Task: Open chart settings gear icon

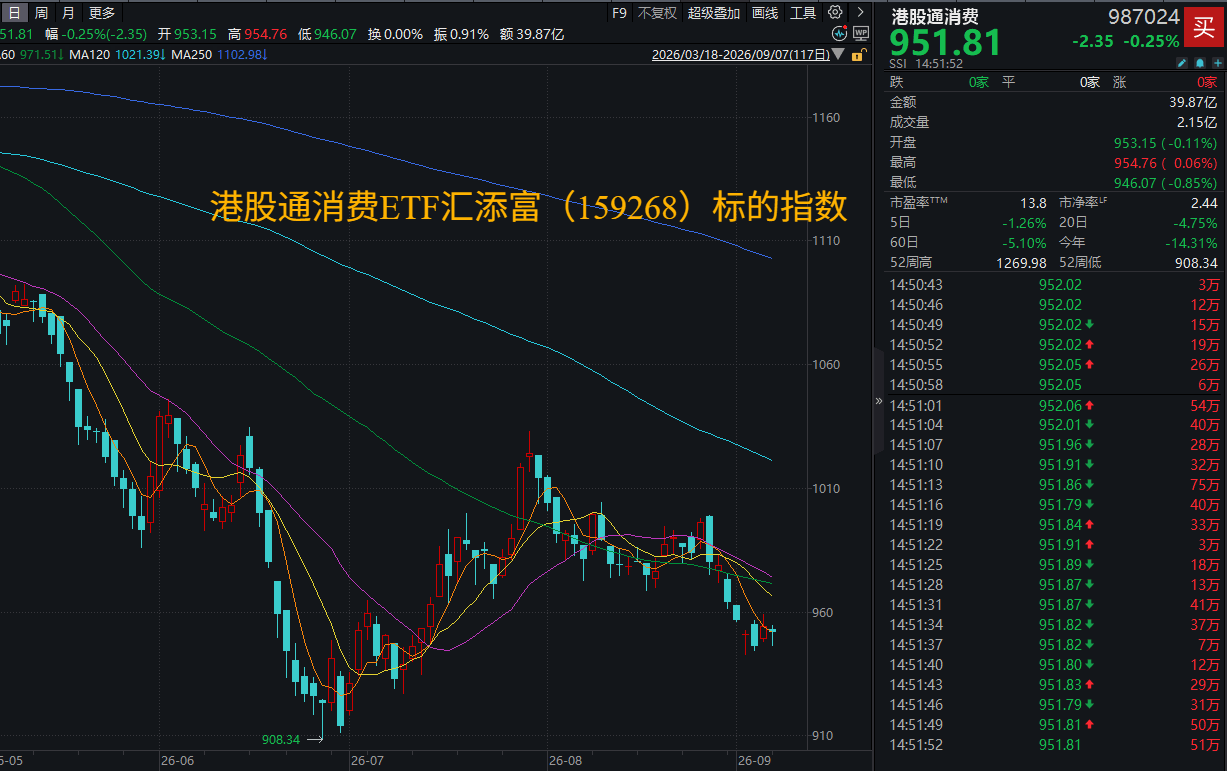Action: tap(835, 13)
